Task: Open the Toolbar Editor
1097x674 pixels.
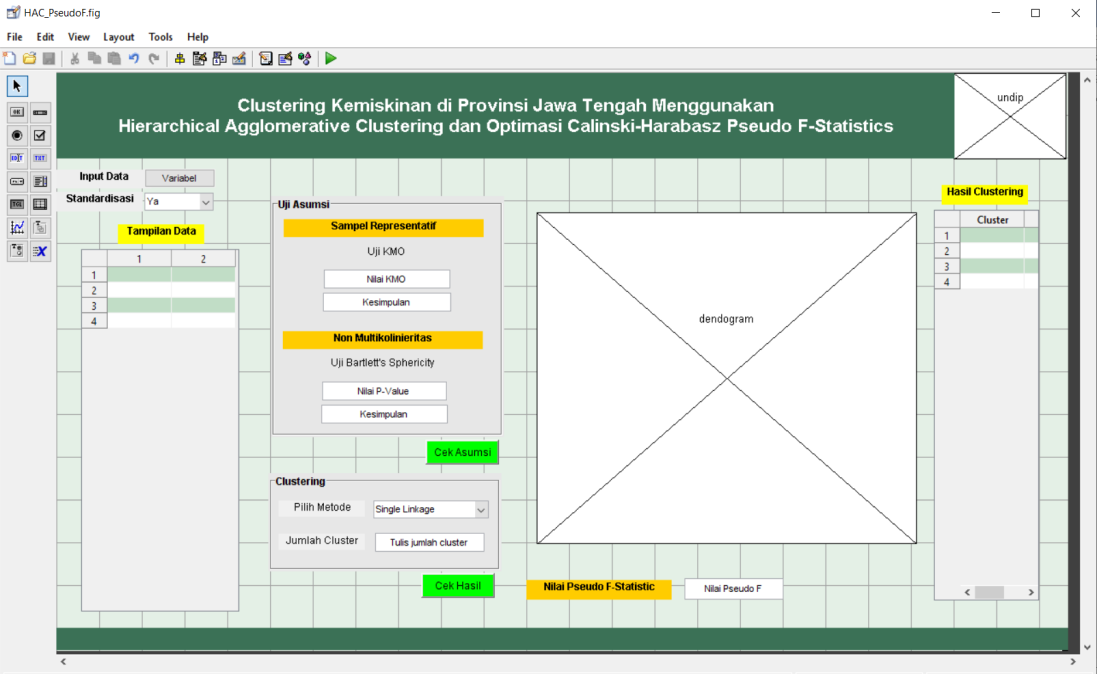Action: pos(239,59)
